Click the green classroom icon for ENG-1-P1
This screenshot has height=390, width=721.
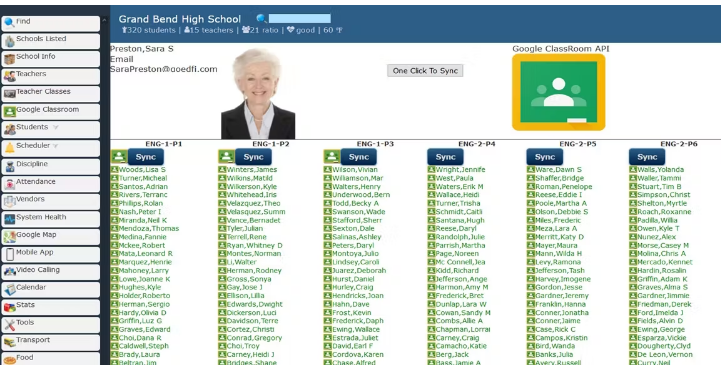(119, 157)
